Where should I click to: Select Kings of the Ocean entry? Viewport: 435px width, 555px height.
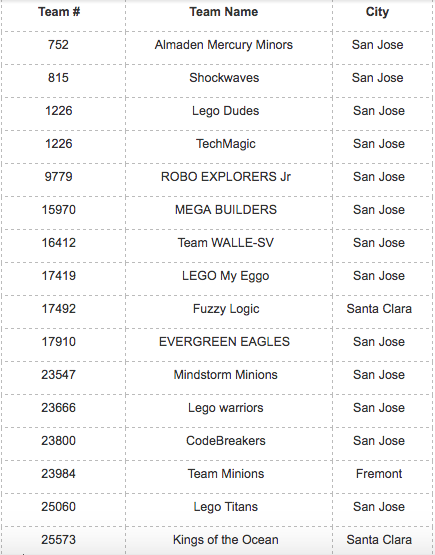(225, 540)
